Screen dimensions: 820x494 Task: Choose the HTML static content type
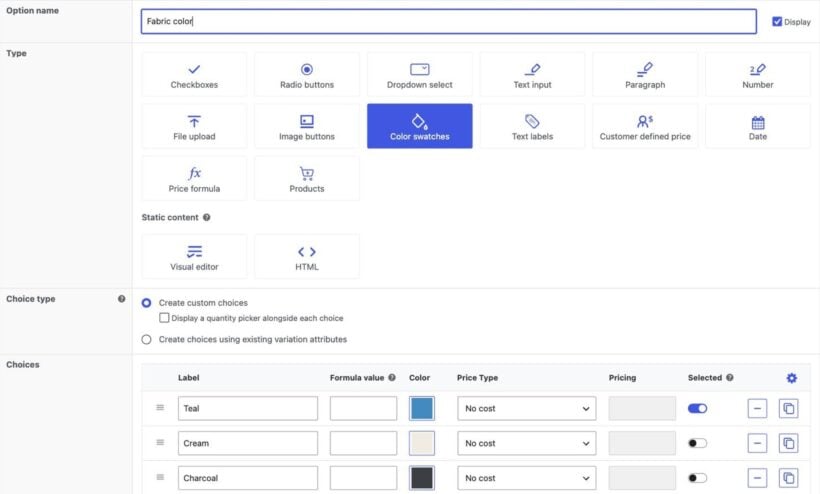point(307,256)
